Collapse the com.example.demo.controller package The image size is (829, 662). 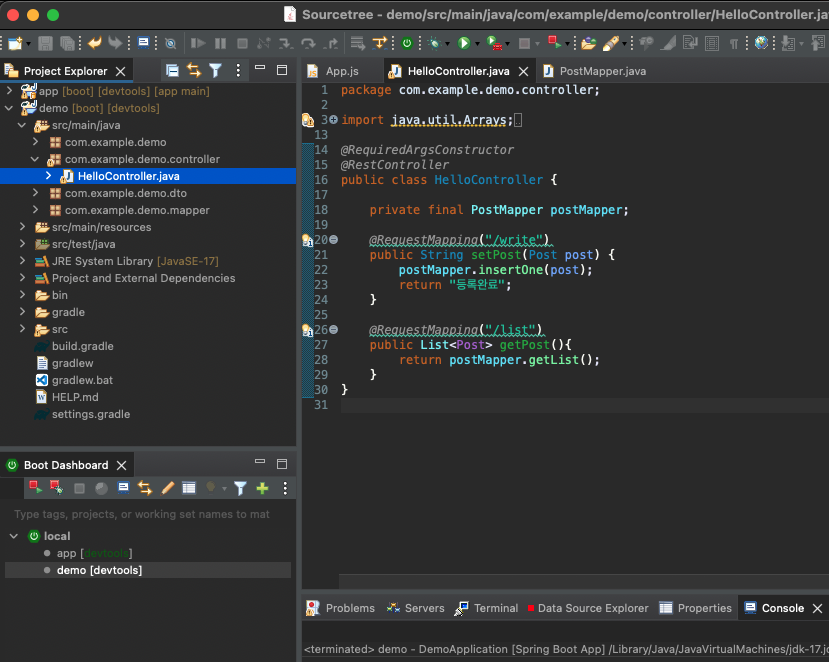coord(35,159)
